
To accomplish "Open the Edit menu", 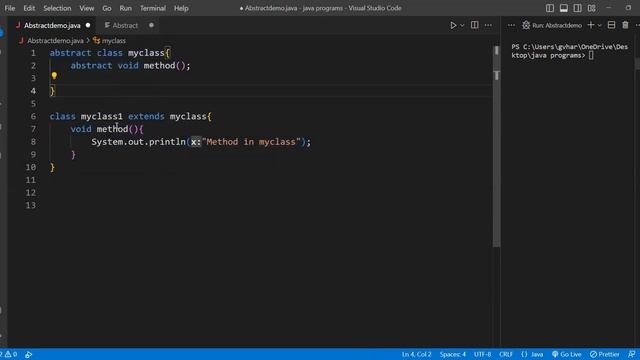I will click(29, 8).
